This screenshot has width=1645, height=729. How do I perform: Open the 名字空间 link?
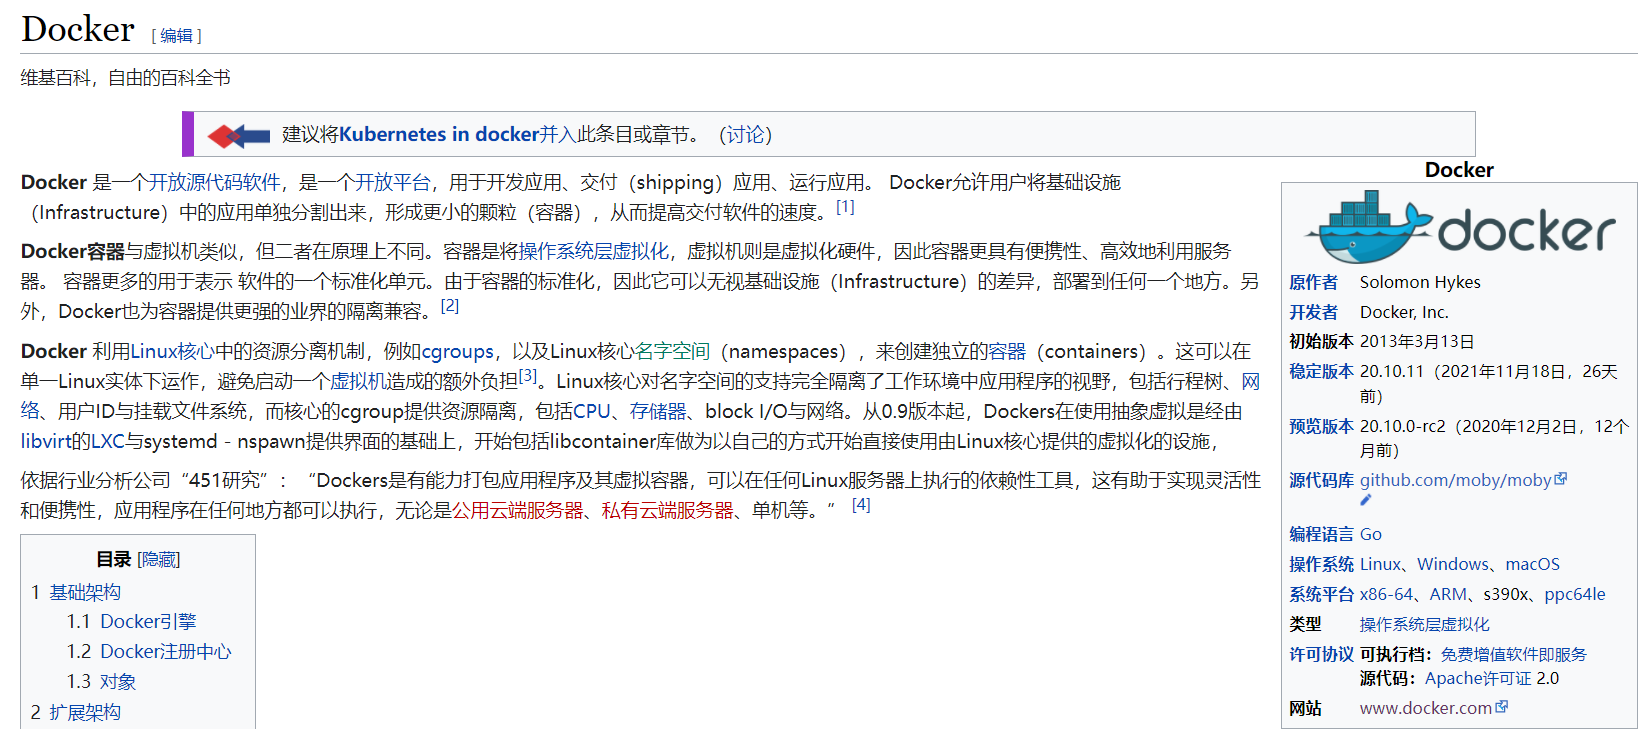coord(673,352)
